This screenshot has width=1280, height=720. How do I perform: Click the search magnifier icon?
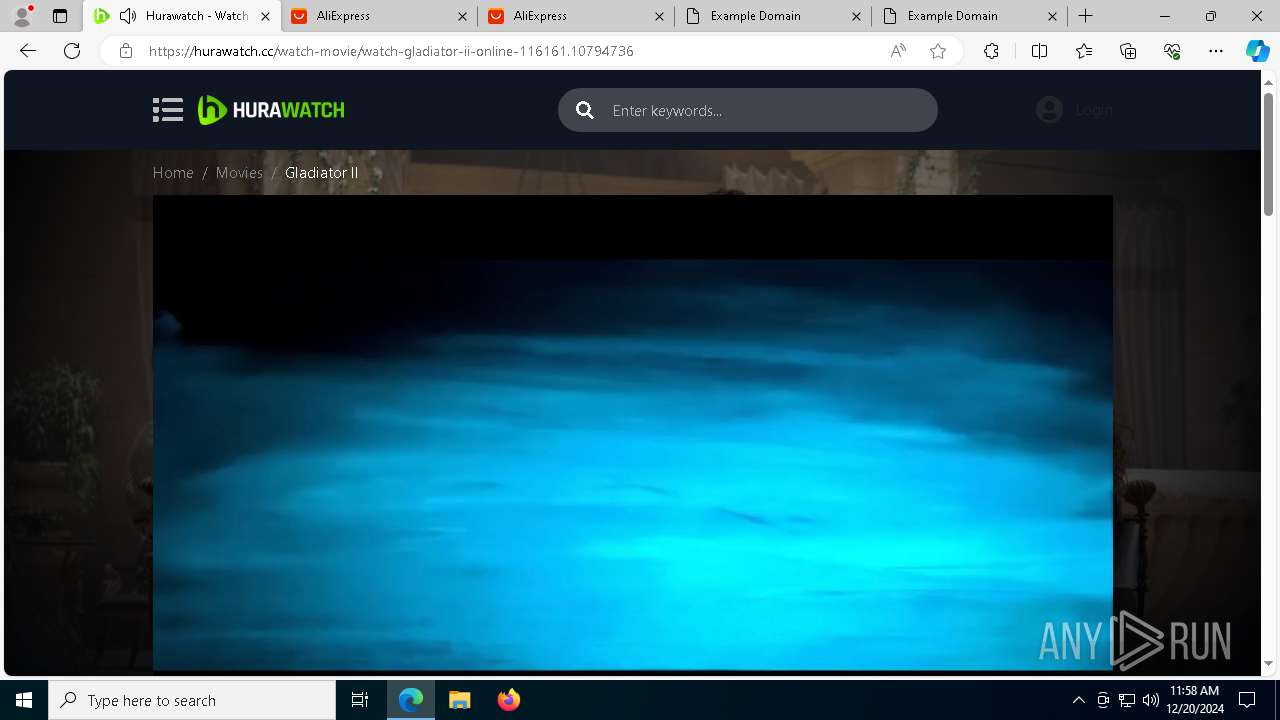pyautogui.click(x=585, y=110)
